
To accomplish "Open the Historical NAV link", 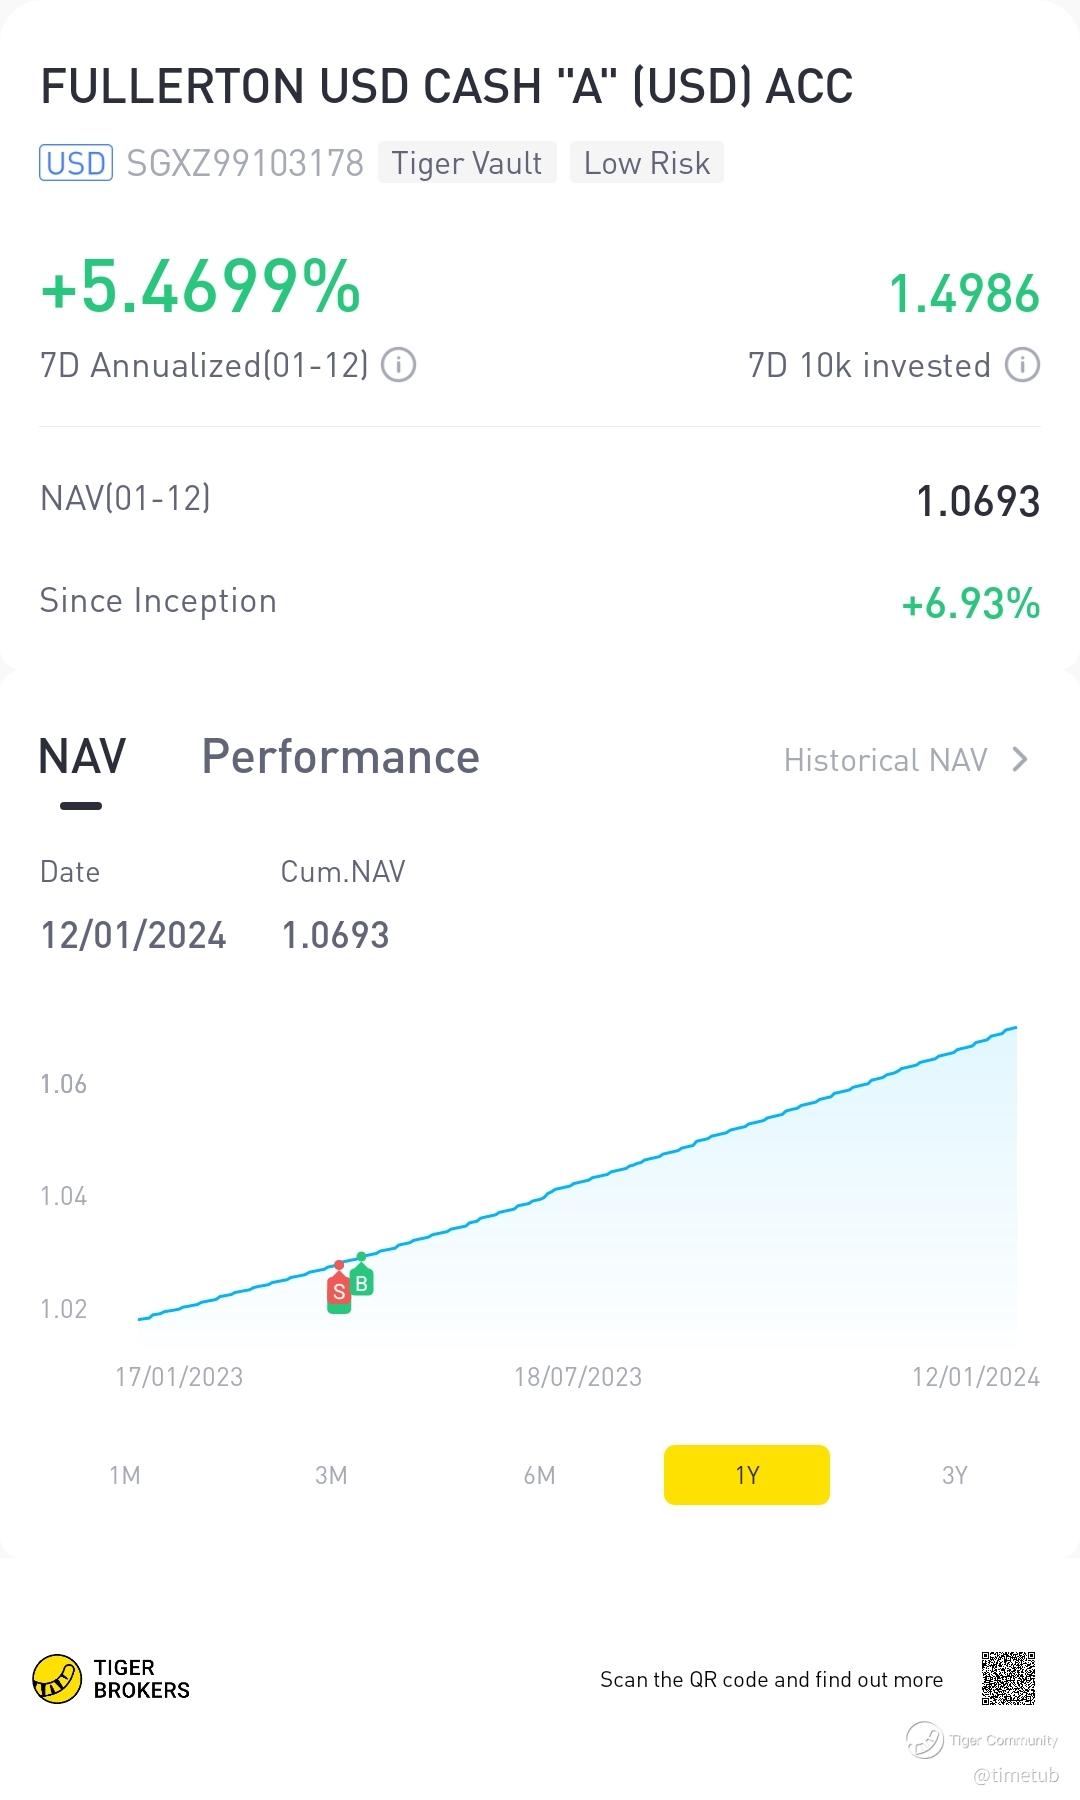I will click(886, 760).
